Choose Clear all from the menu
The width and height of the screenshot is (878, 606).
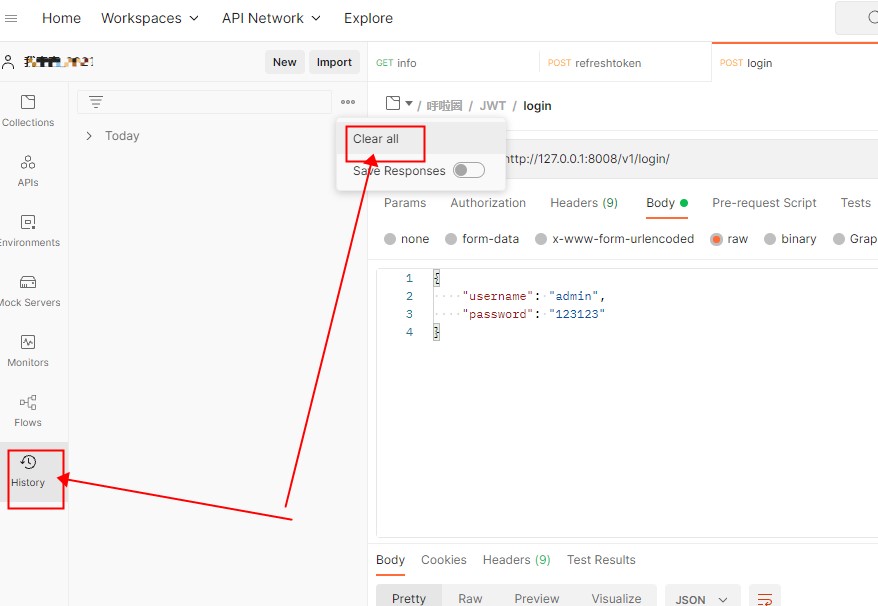[376, 139]
